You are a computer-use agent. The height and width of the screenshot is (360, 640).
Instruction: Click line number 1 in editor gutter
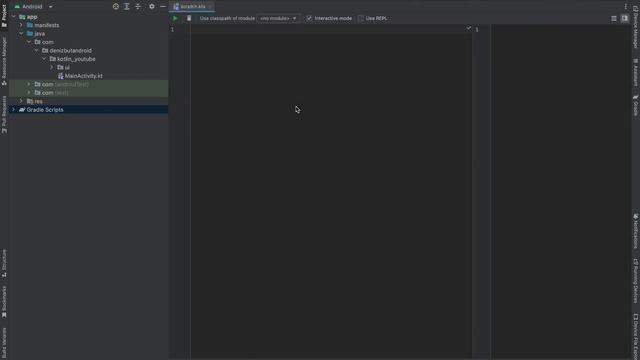pyautogui.click(x=173, y=29)
